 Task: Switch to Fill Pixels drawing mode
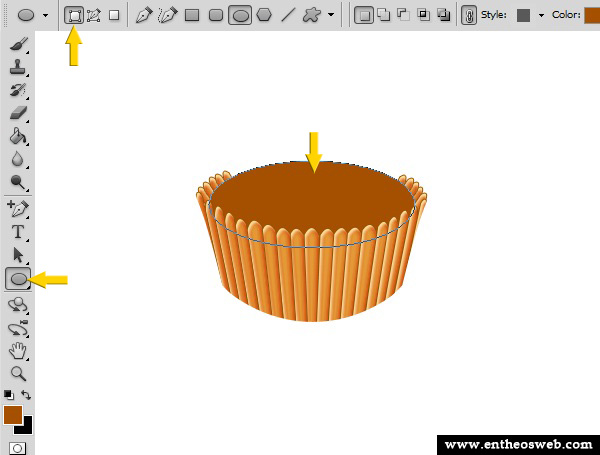point(114,15)
